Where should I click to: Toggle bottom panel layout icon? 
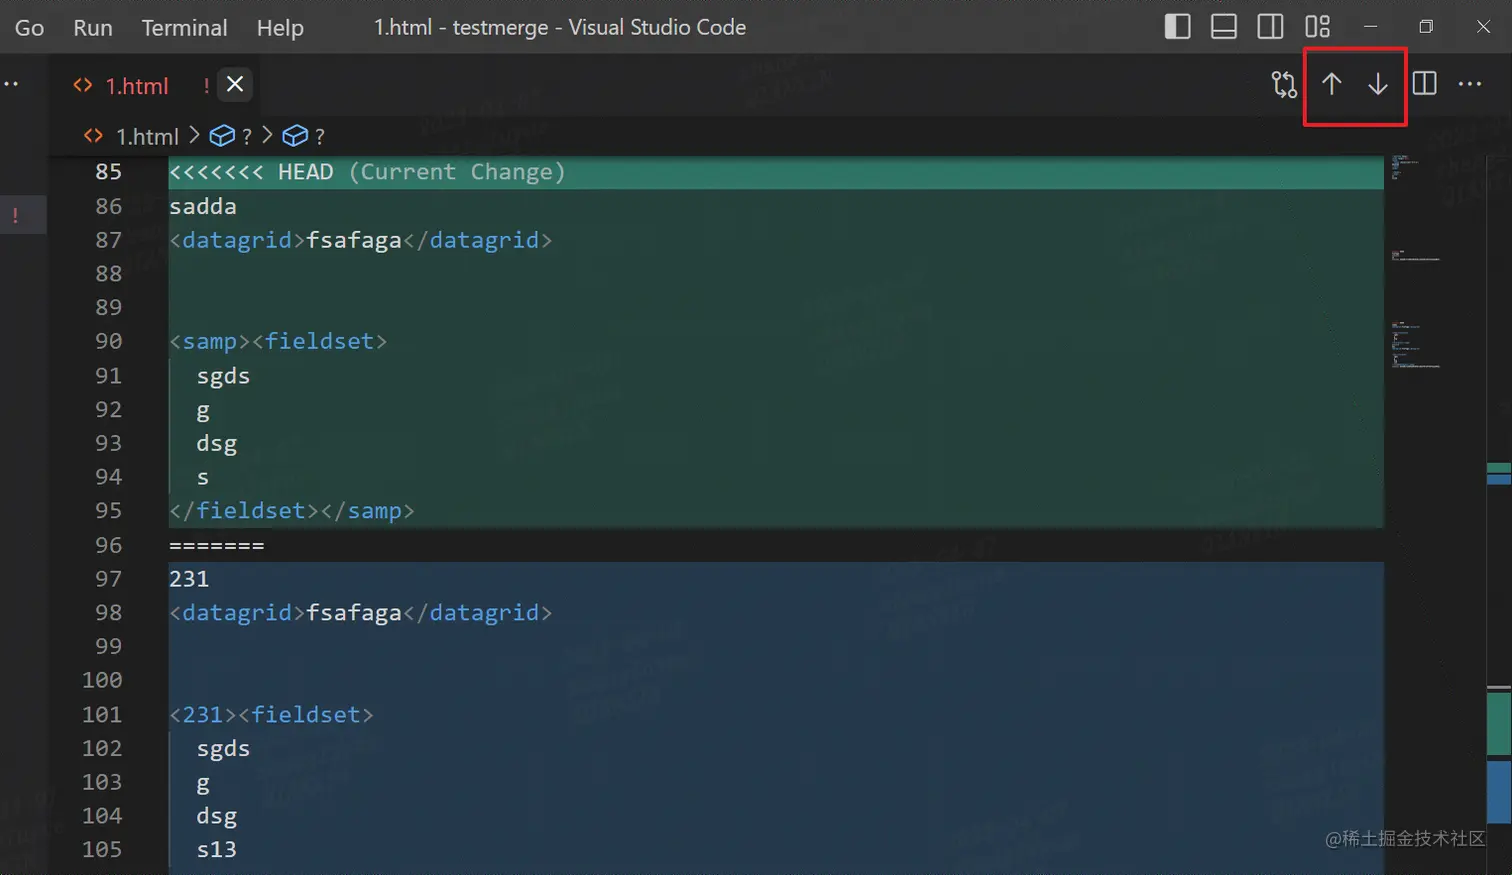[1224, 27]
